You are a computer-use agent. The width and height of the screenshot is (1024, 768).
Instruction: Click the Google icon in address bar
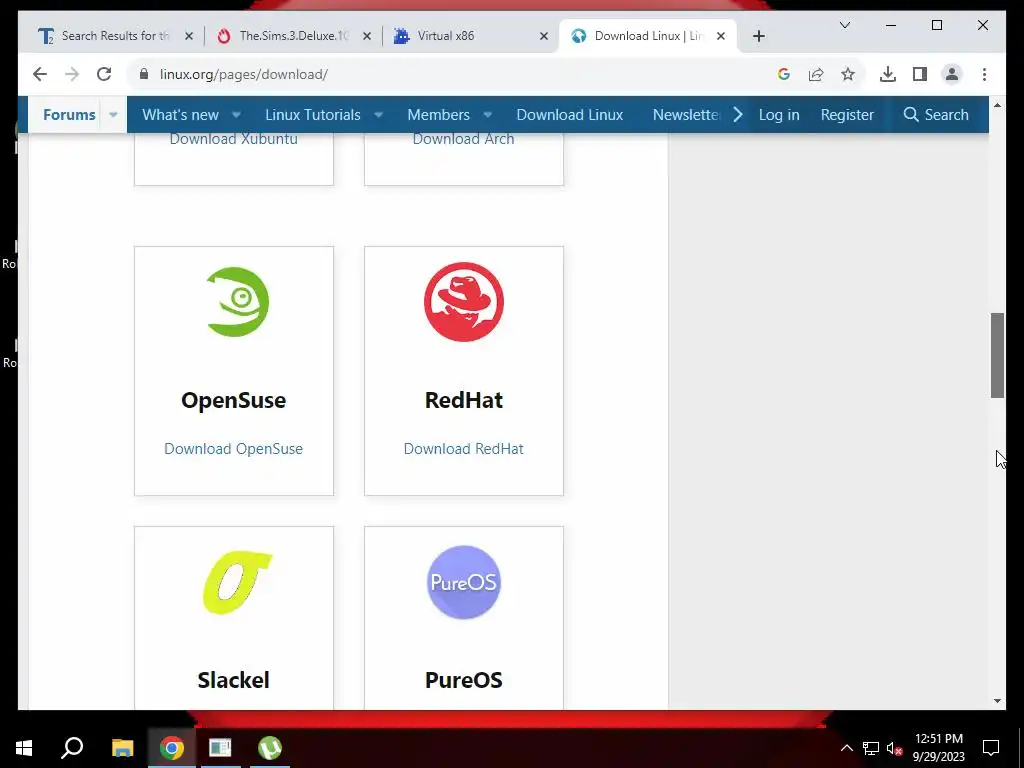pos(784,74)
